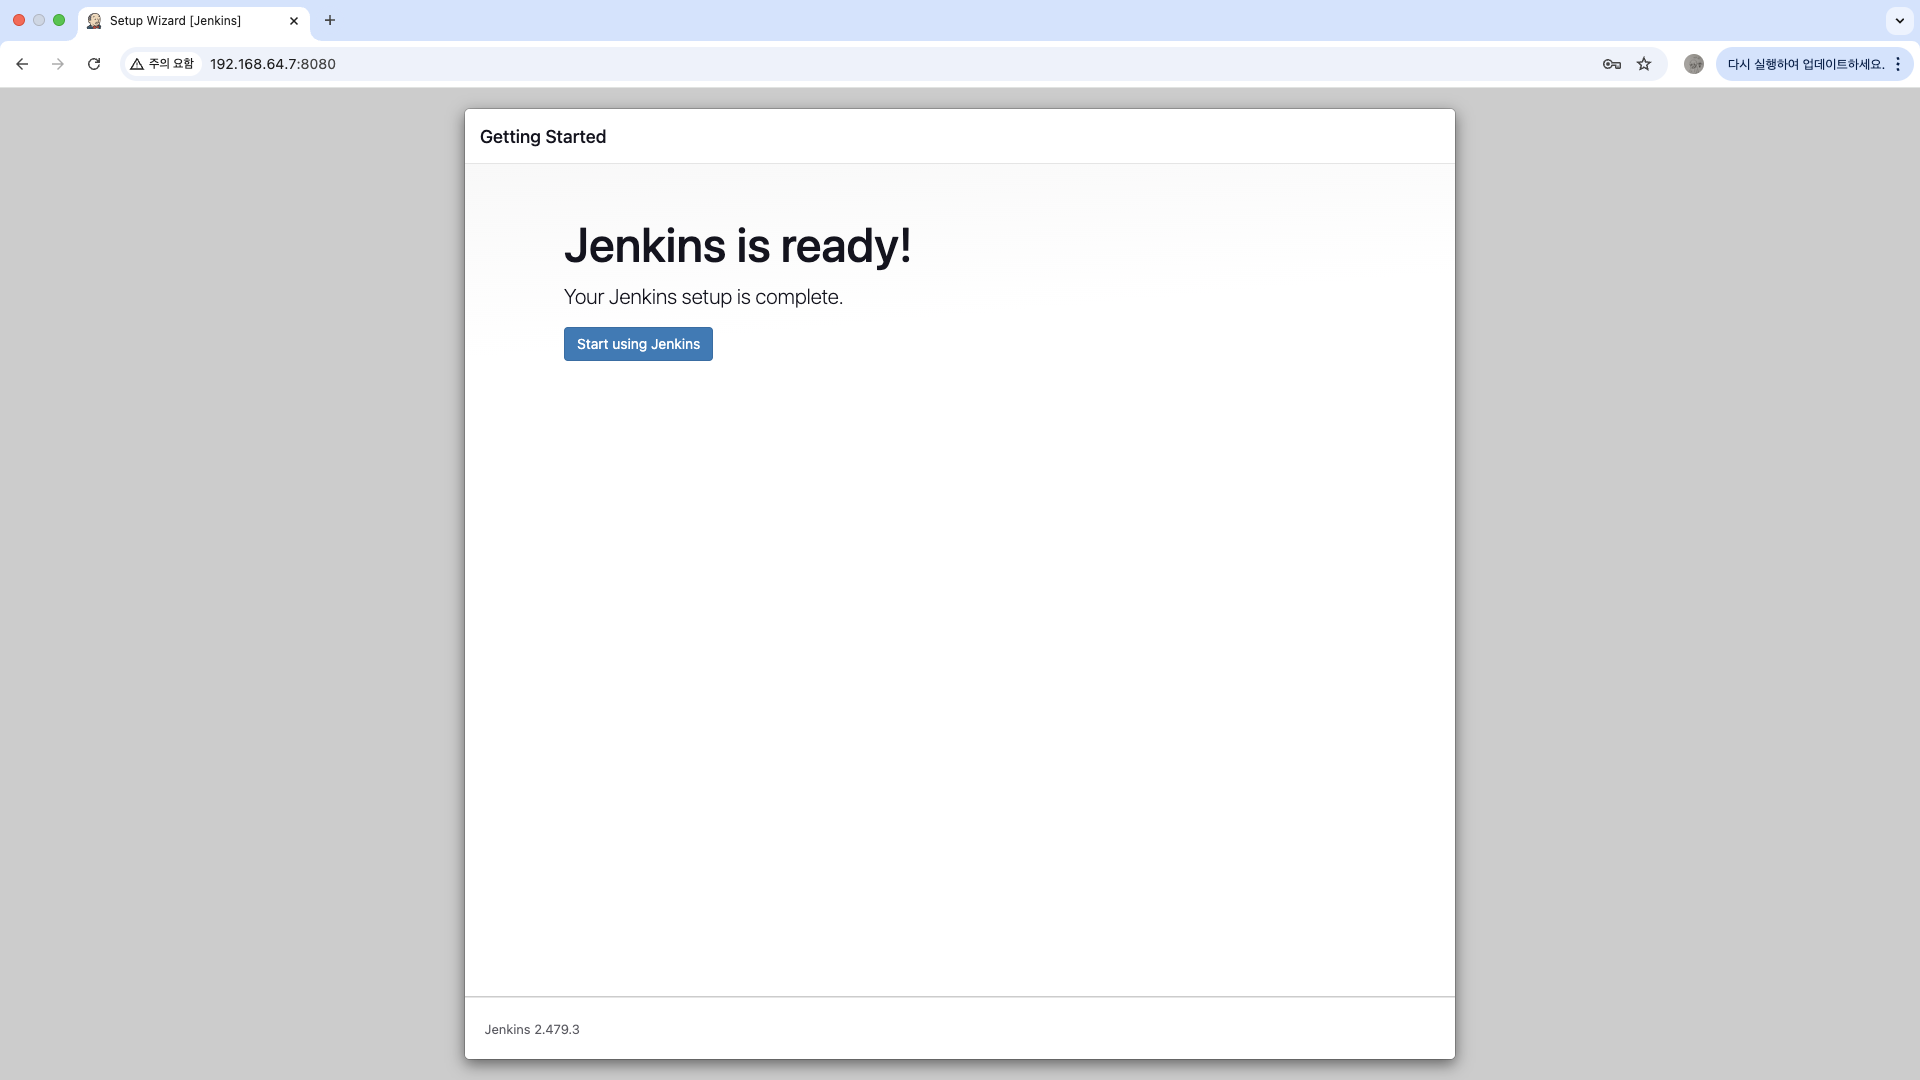1920x1080 pixels.
Task: Bookmark this page with the star icon
Action: pyautogui.click(x=1644, y=64)
